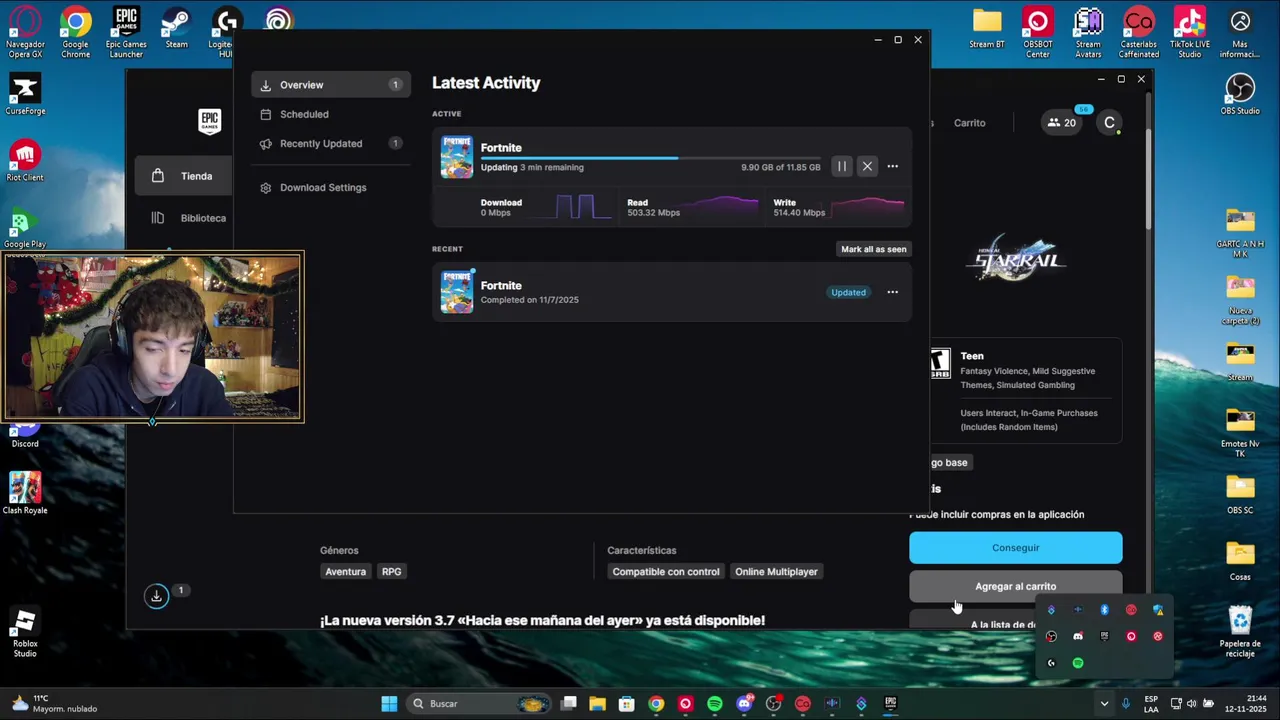Screen dimensions: 1280x720
Task: Open OBS Studio desktop shortcut
Action: [1240, 95]
